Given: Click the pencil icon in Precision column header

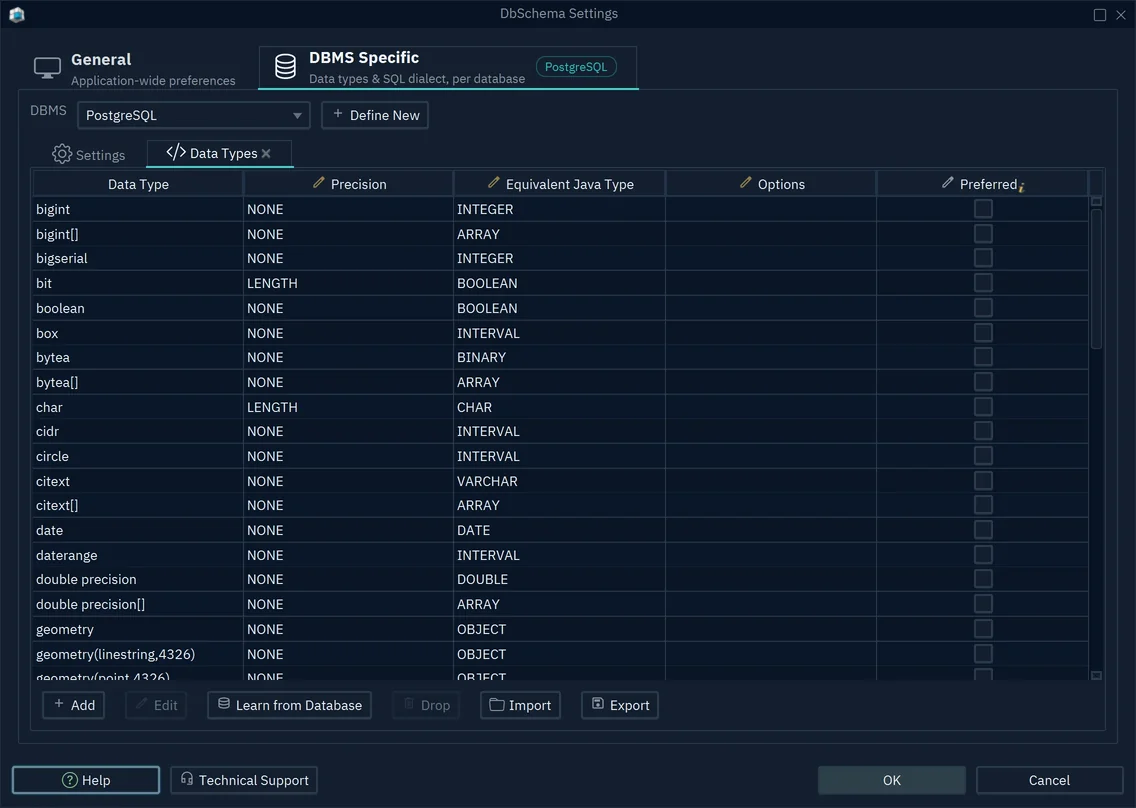Looking at the screenshot, I should (318, 183).
